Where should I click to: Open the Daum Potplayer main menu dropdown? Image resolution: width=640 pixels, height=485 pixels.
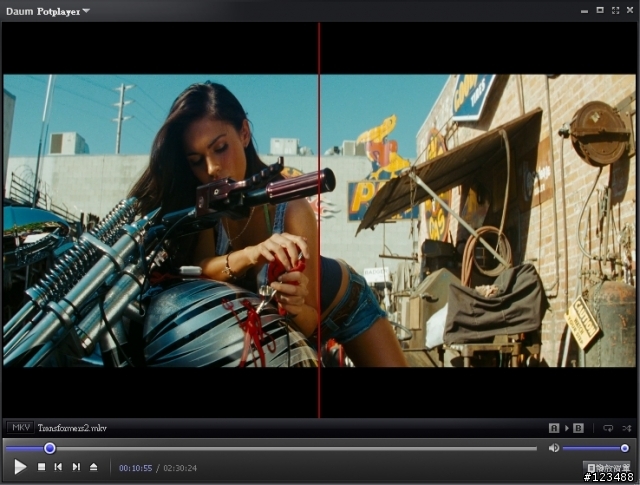coord(48,11)
